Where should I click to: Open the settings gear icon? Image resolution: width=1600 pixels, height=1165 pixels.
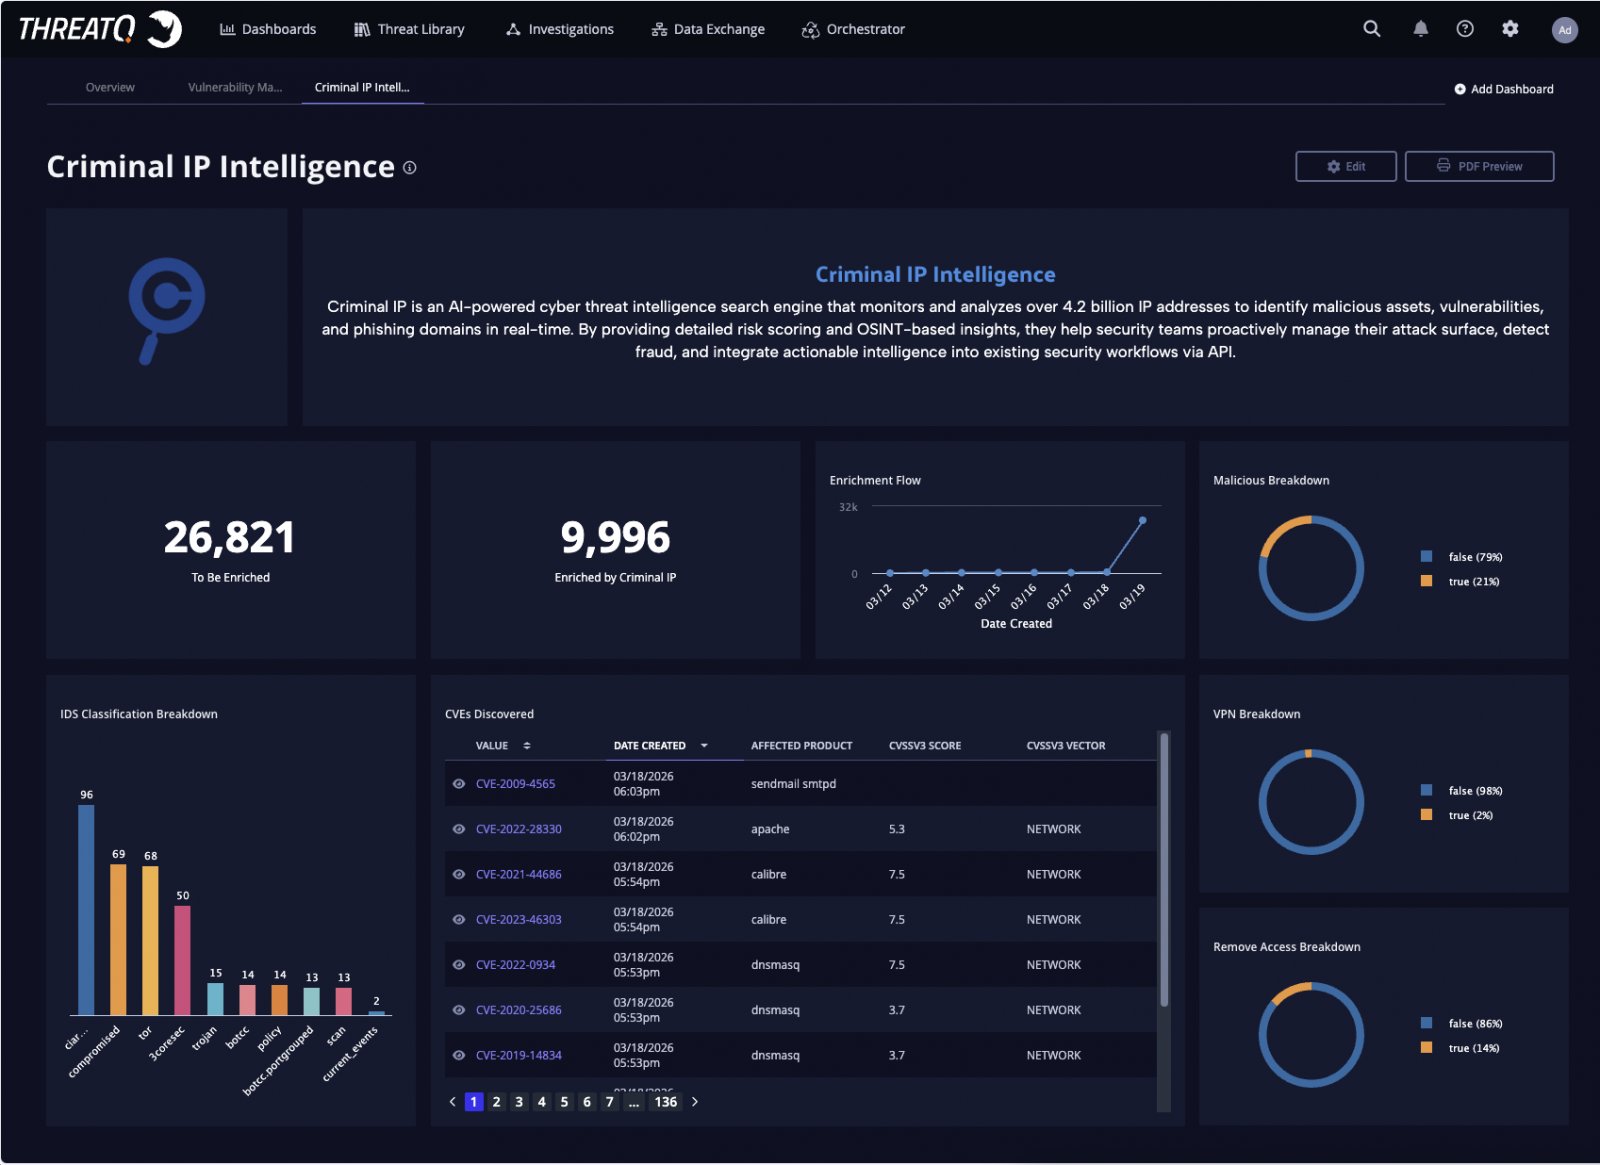[1510, 29]
